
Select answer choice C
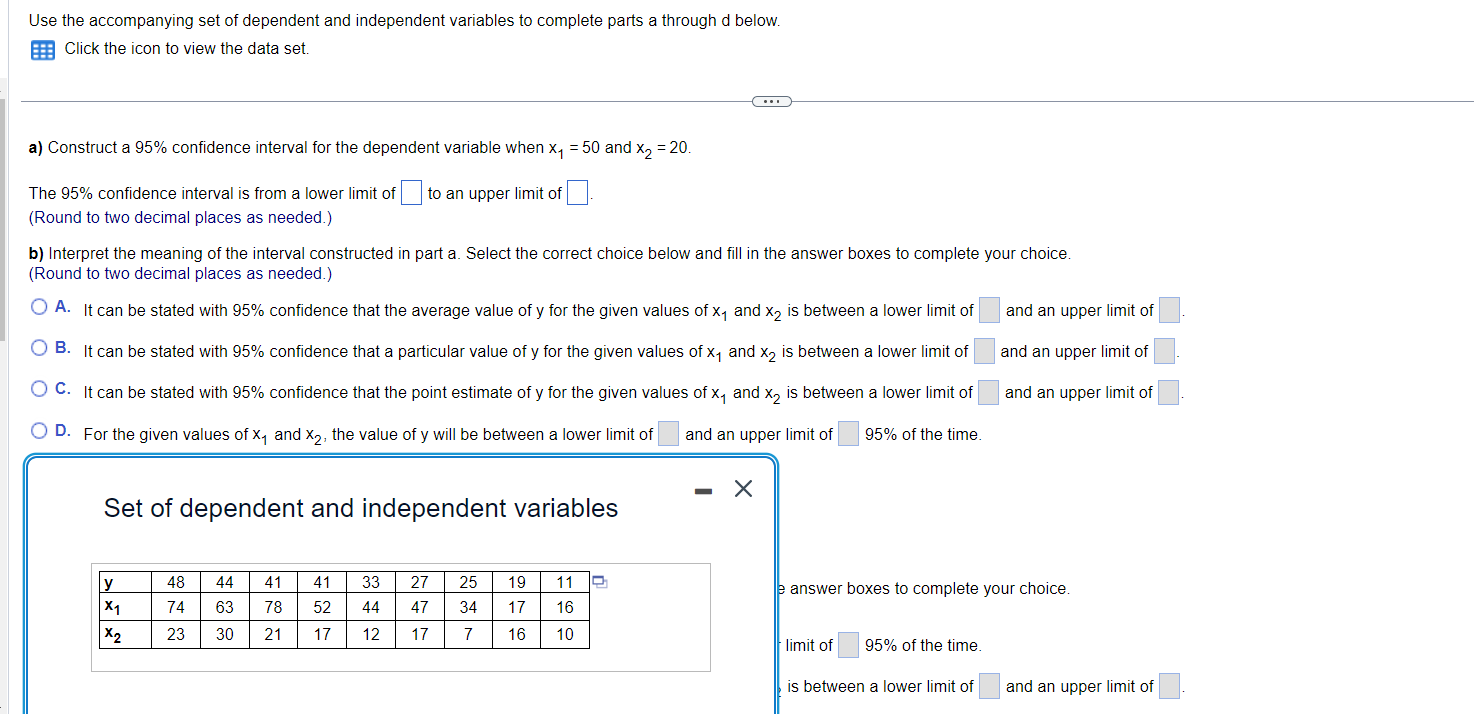38,388
